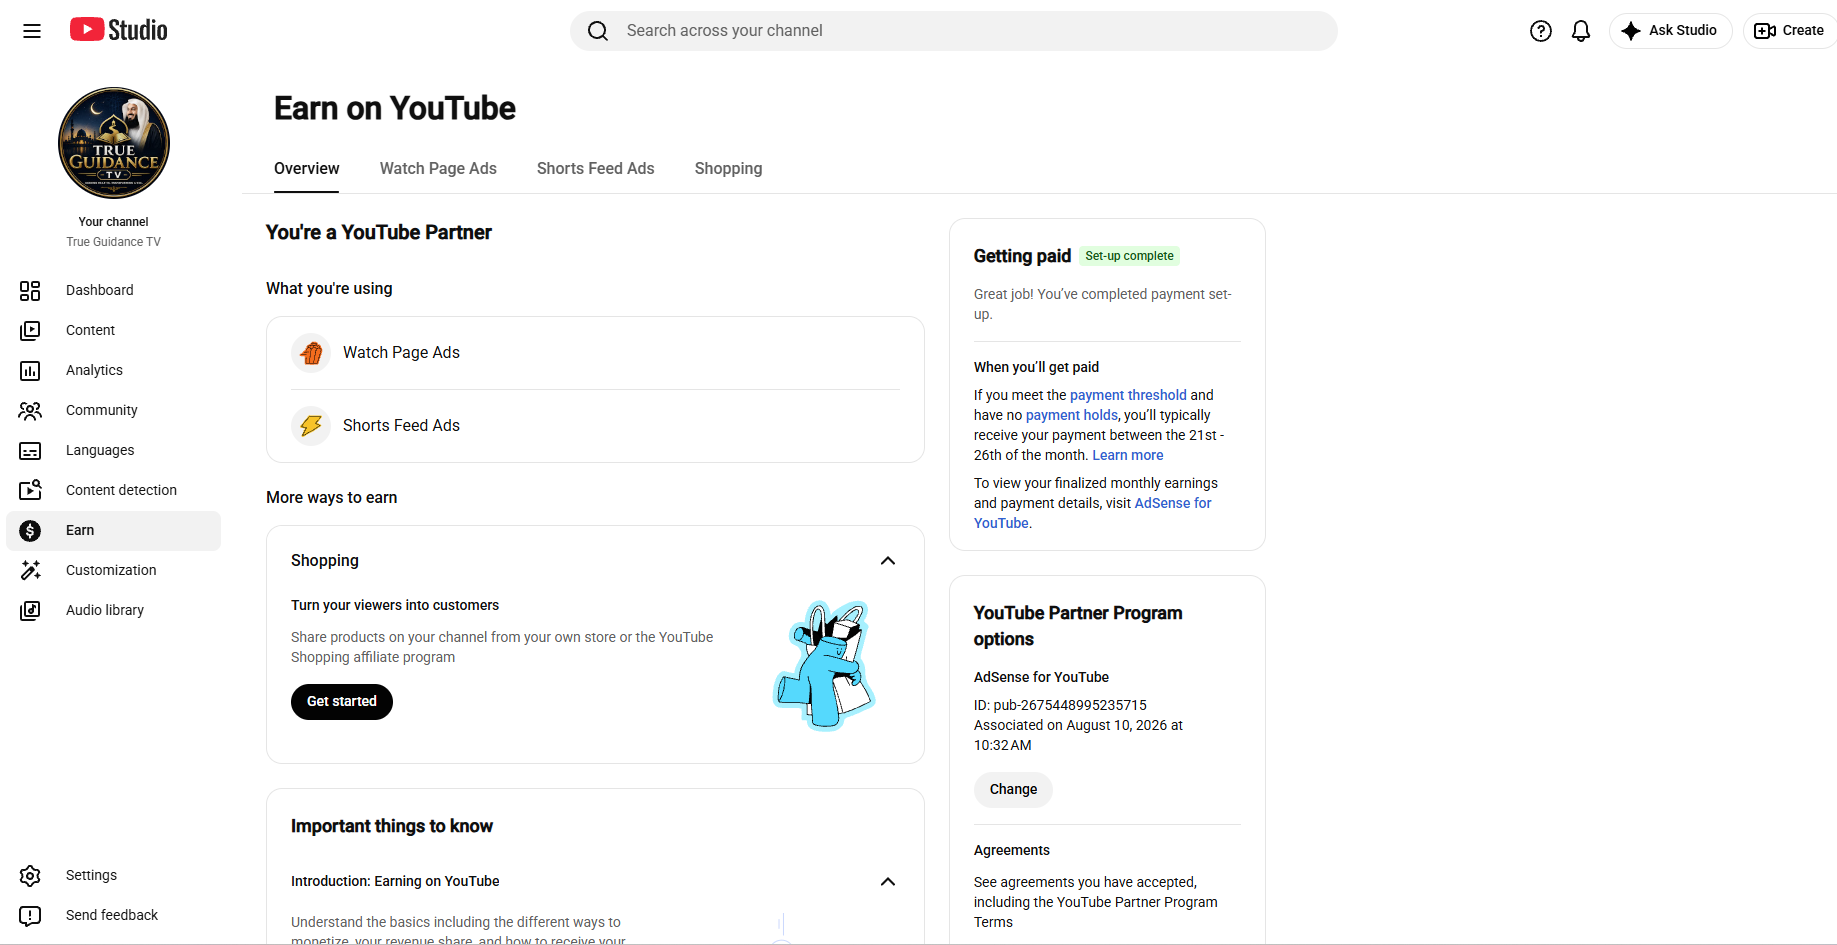The width and height of the screenshot is (1837, 945).
Task: Click the YouTube Partner Program options heading
Action: pyautogui.click(x=1078, y=626)
